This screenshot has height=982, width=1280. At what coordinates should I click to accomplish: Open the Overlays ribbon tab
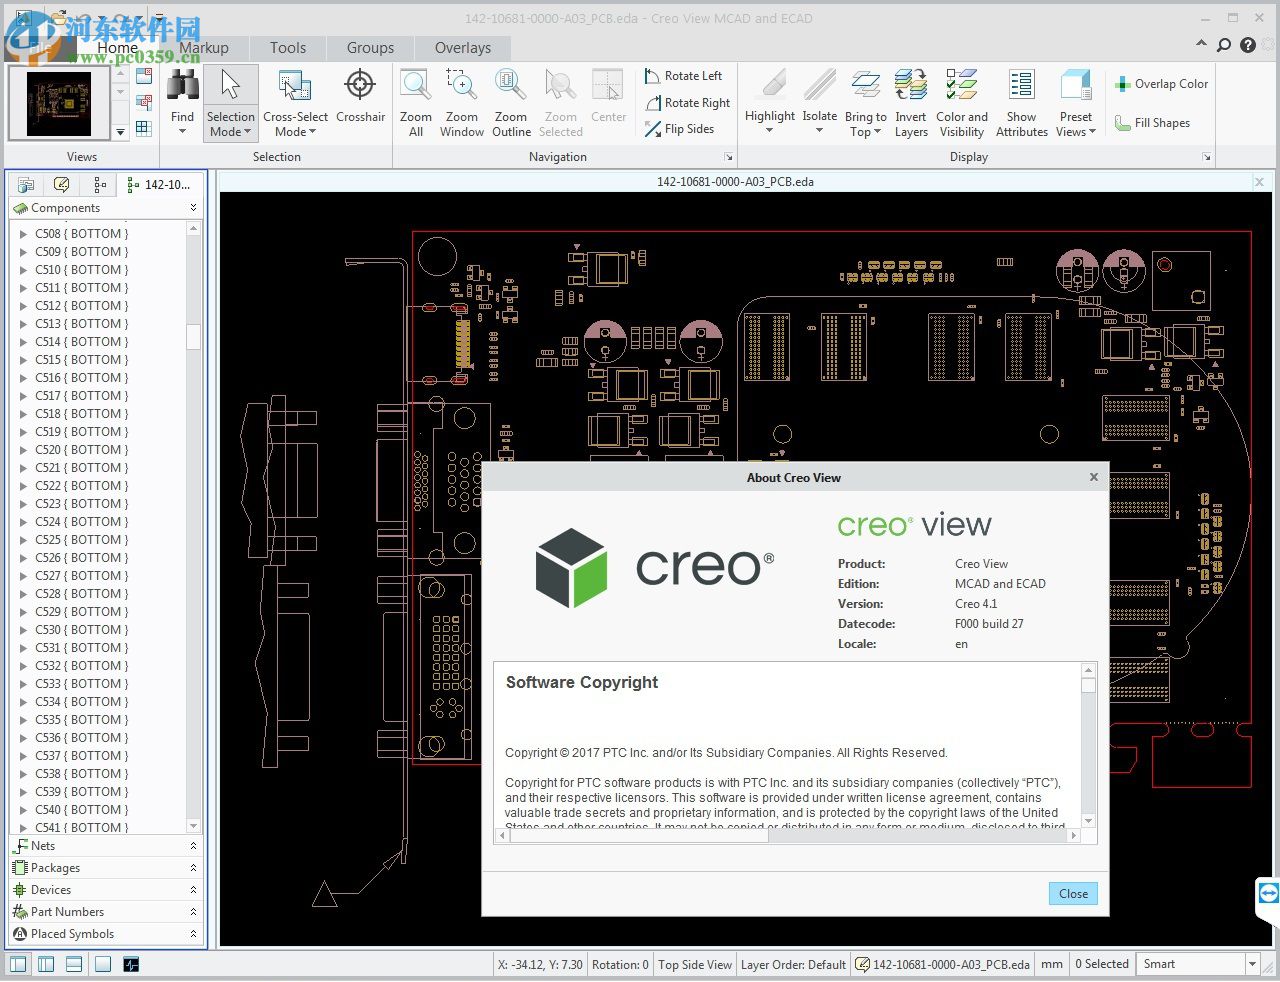click(x=463, y=47)
